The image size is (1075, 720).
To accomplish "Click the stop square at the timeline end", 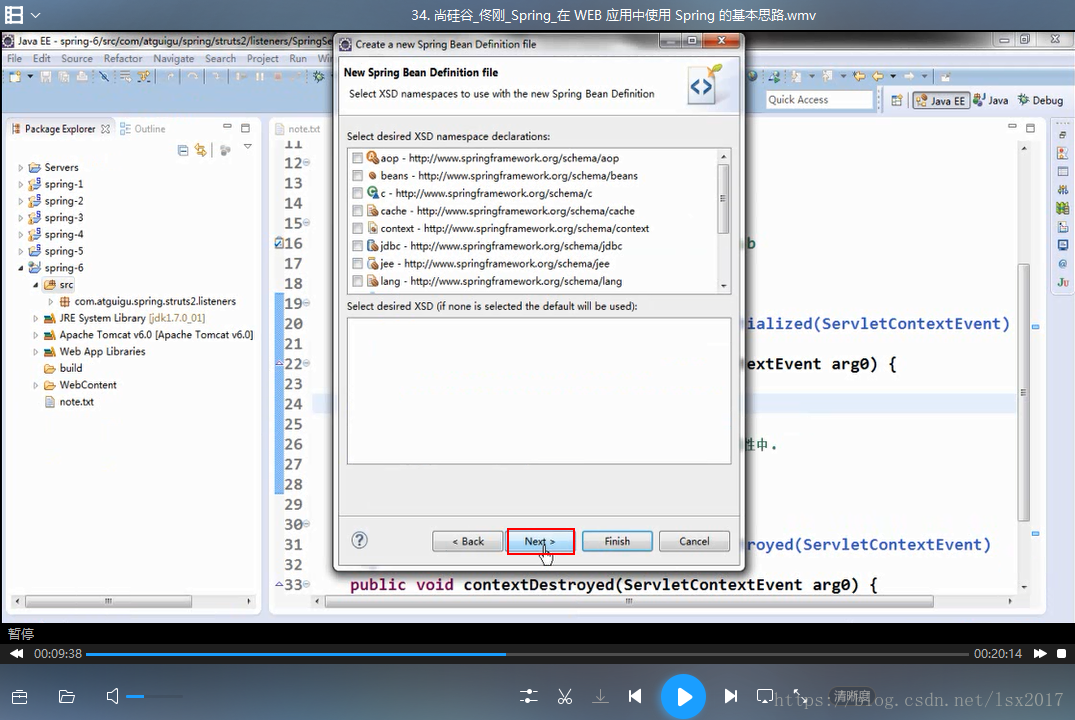I will 1061,653.
